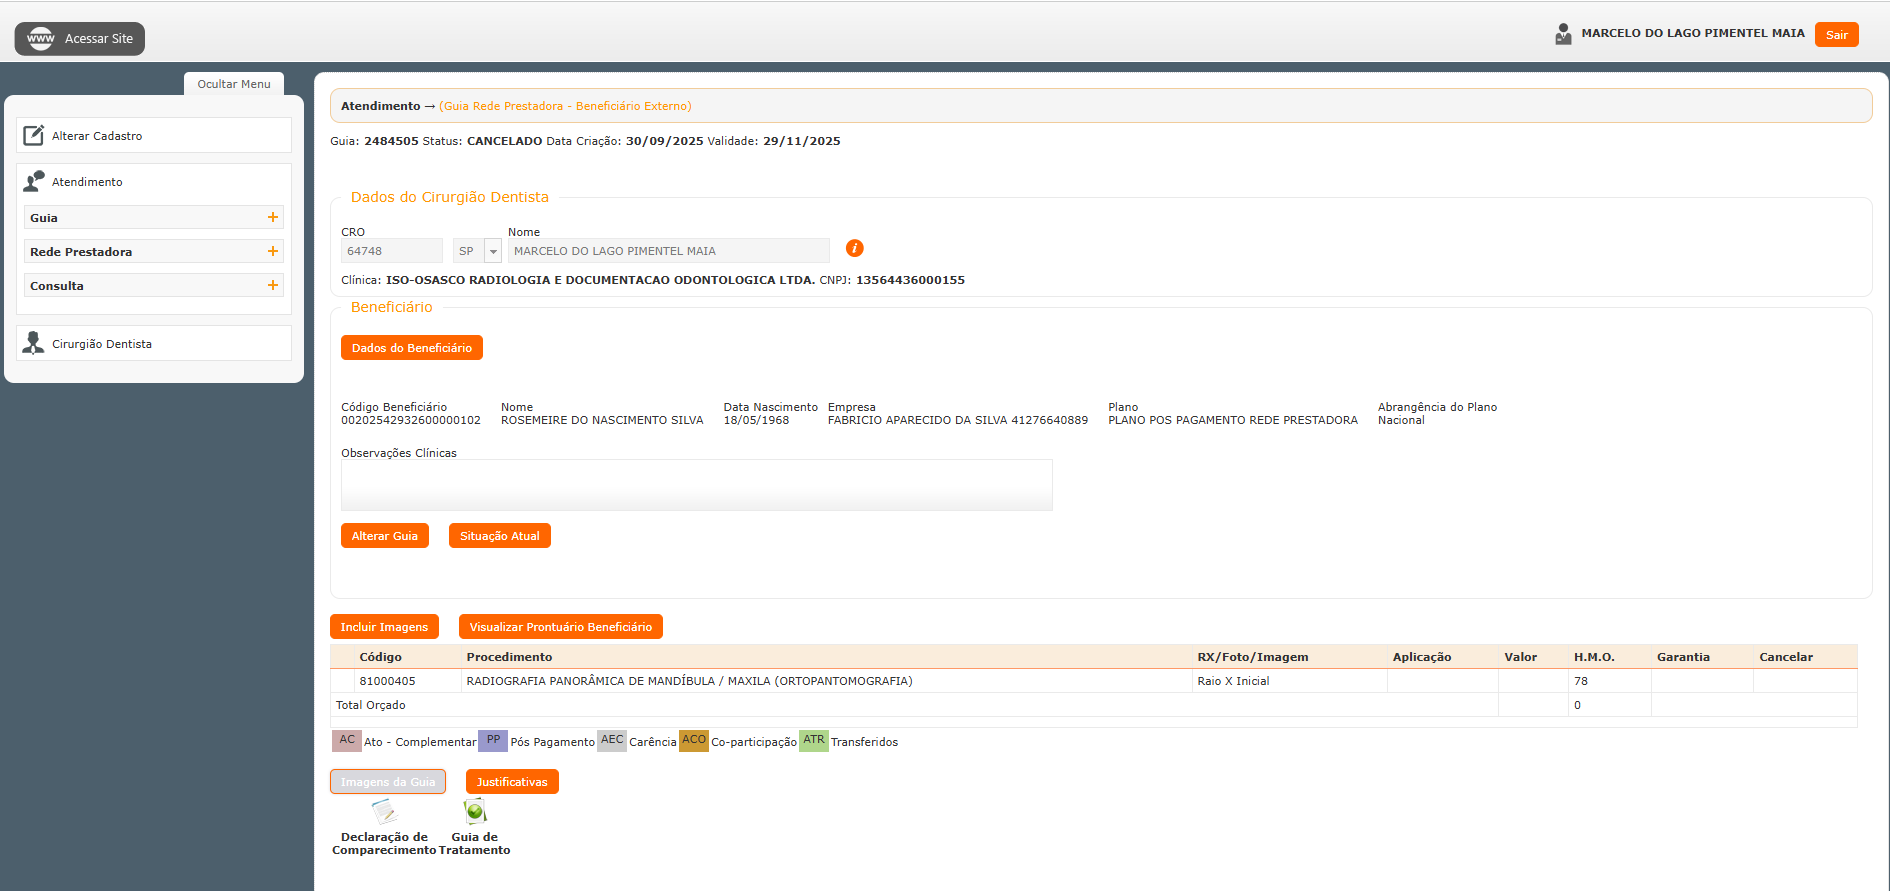Screen dimensions: 1890x891
Task: Open the CRO state SP dropdown
Action: click(x=493, y=251)
